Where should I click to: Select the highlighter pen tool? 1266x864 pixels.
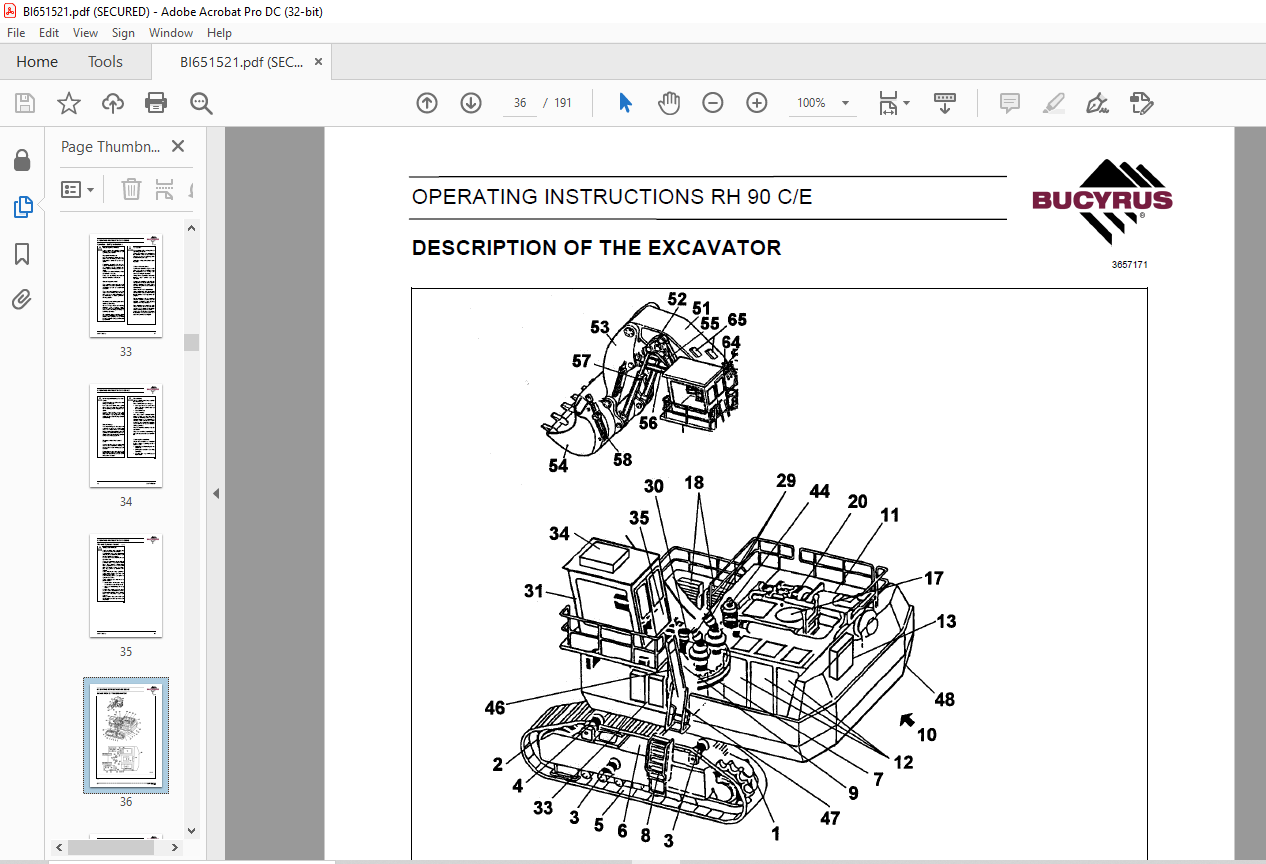pos(1054,103)
